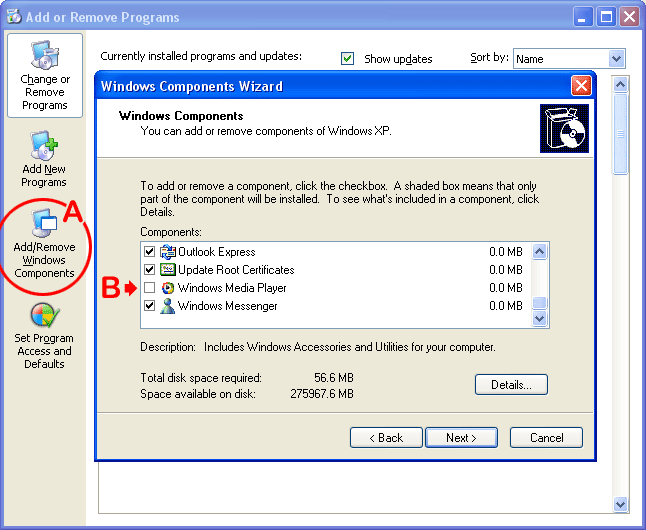
Task: Close the Windows Components Wizard dialog
Action: [581, 86]
